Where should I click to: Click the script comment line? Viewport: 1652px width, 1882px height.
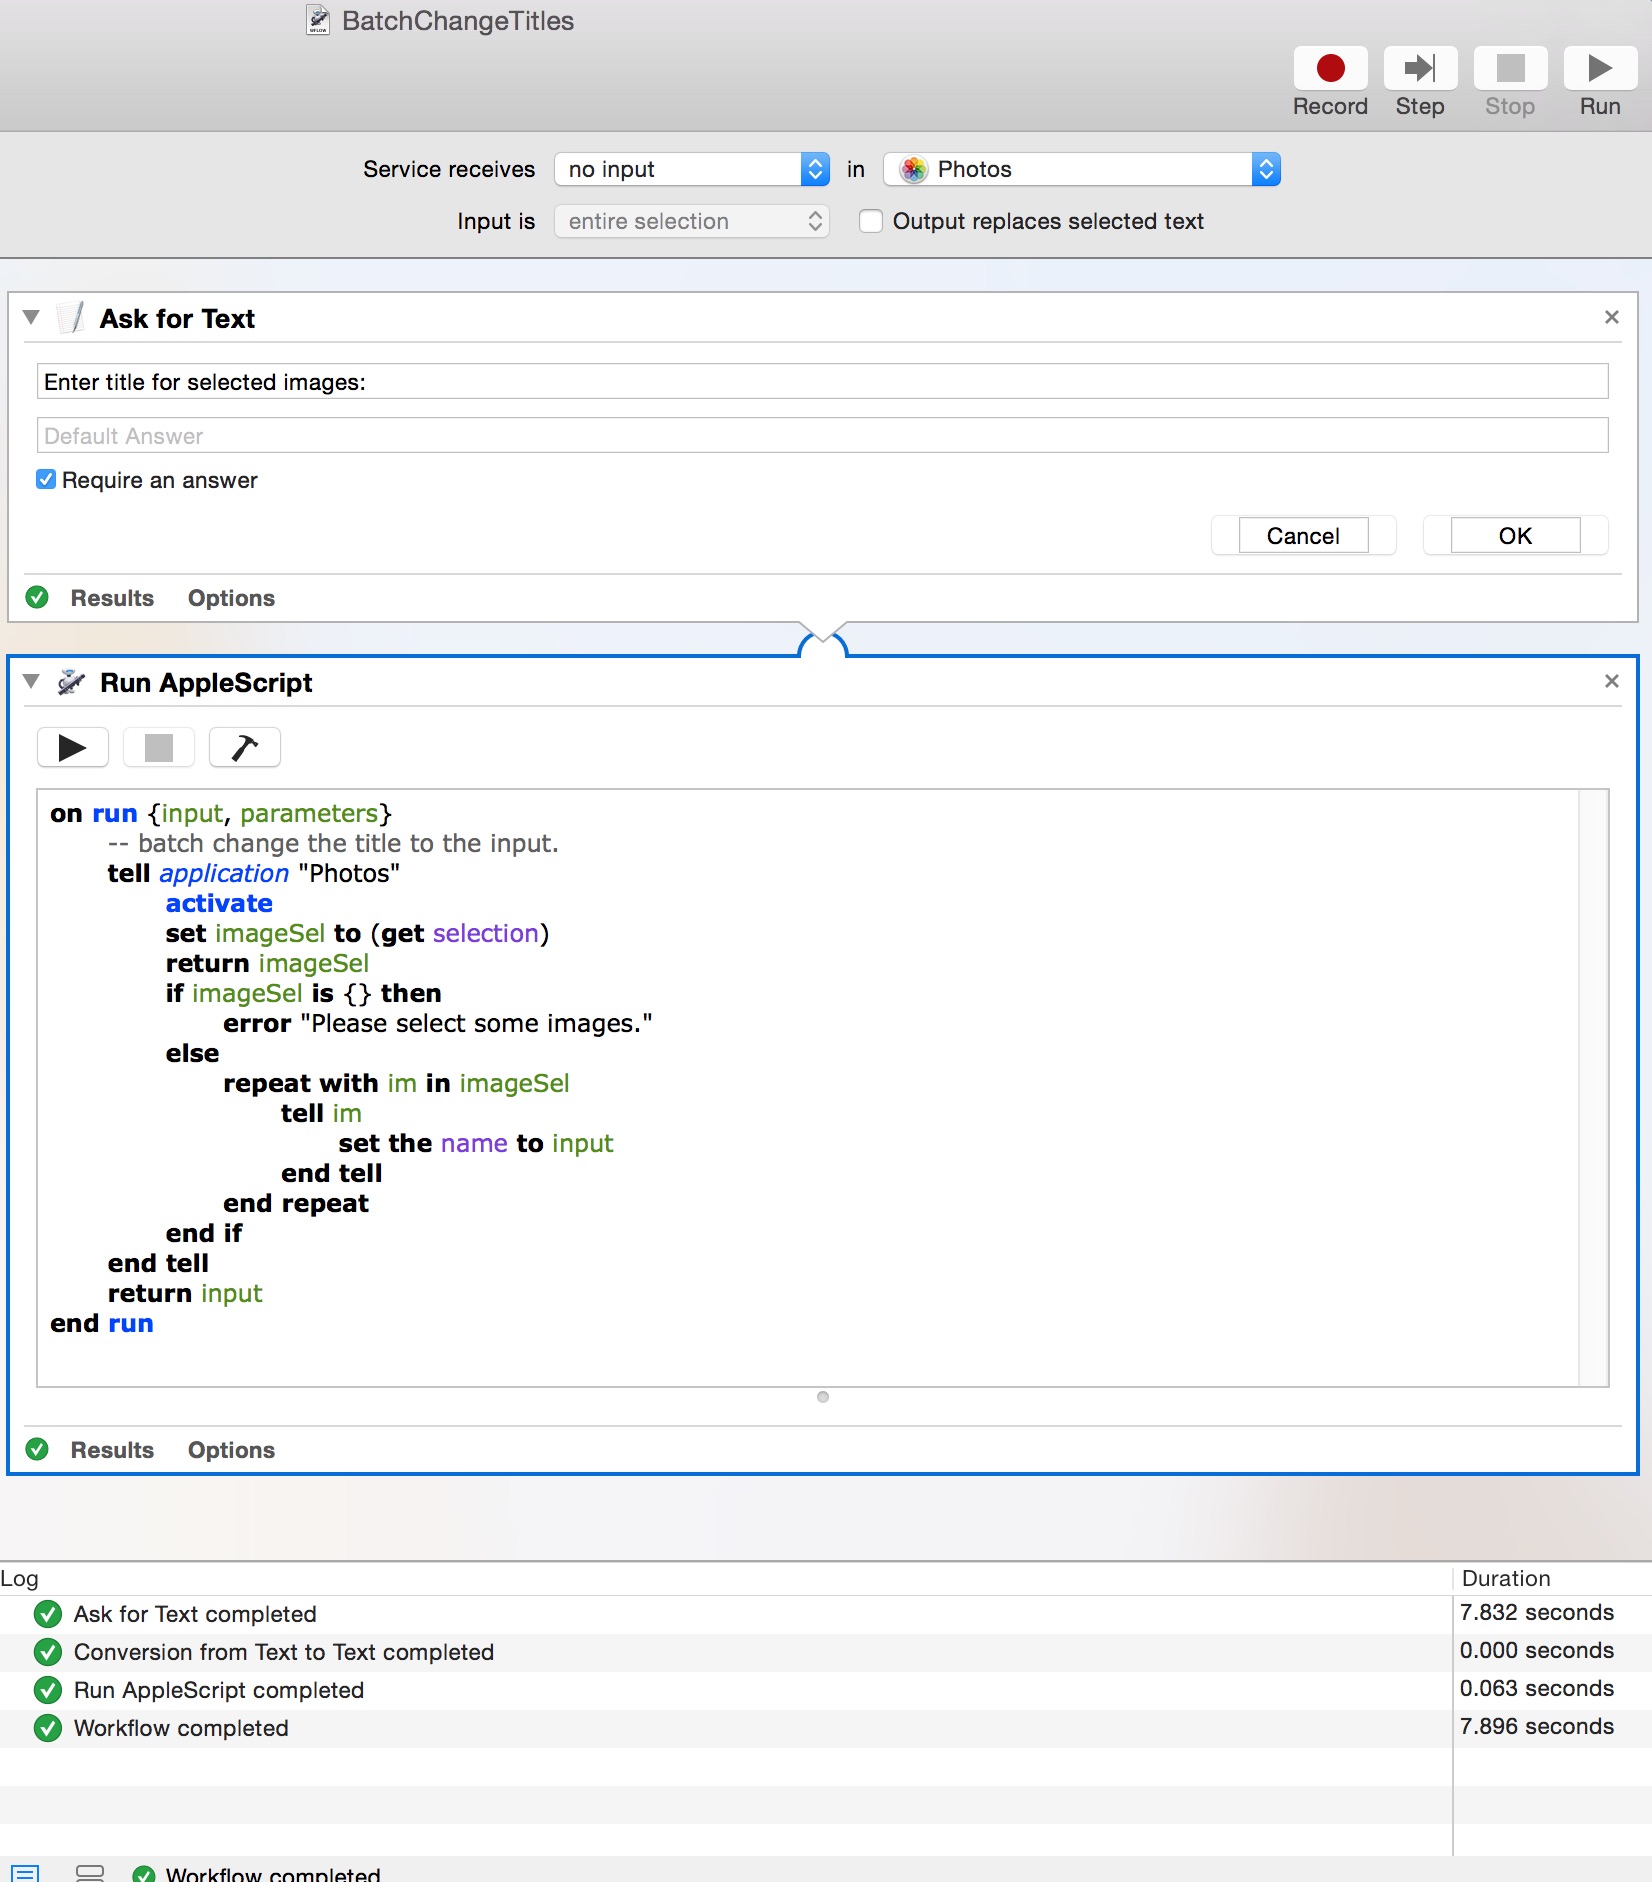point(333,843)
